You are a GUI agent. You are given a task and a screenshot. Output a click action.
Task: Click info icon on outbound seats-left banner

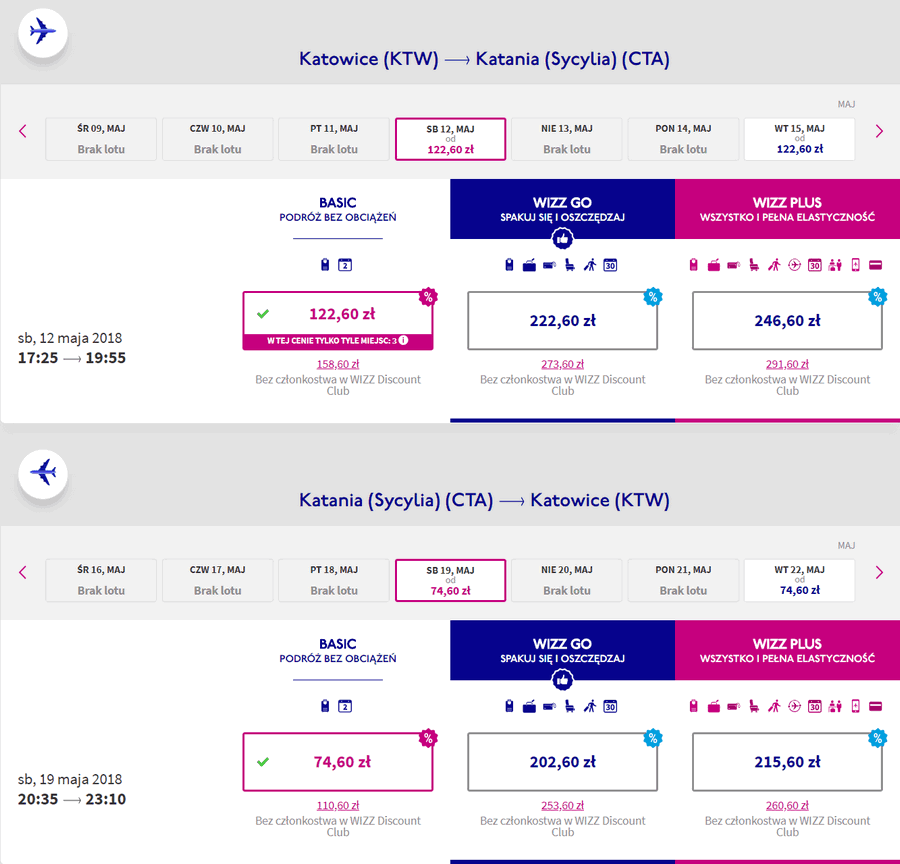404,340
